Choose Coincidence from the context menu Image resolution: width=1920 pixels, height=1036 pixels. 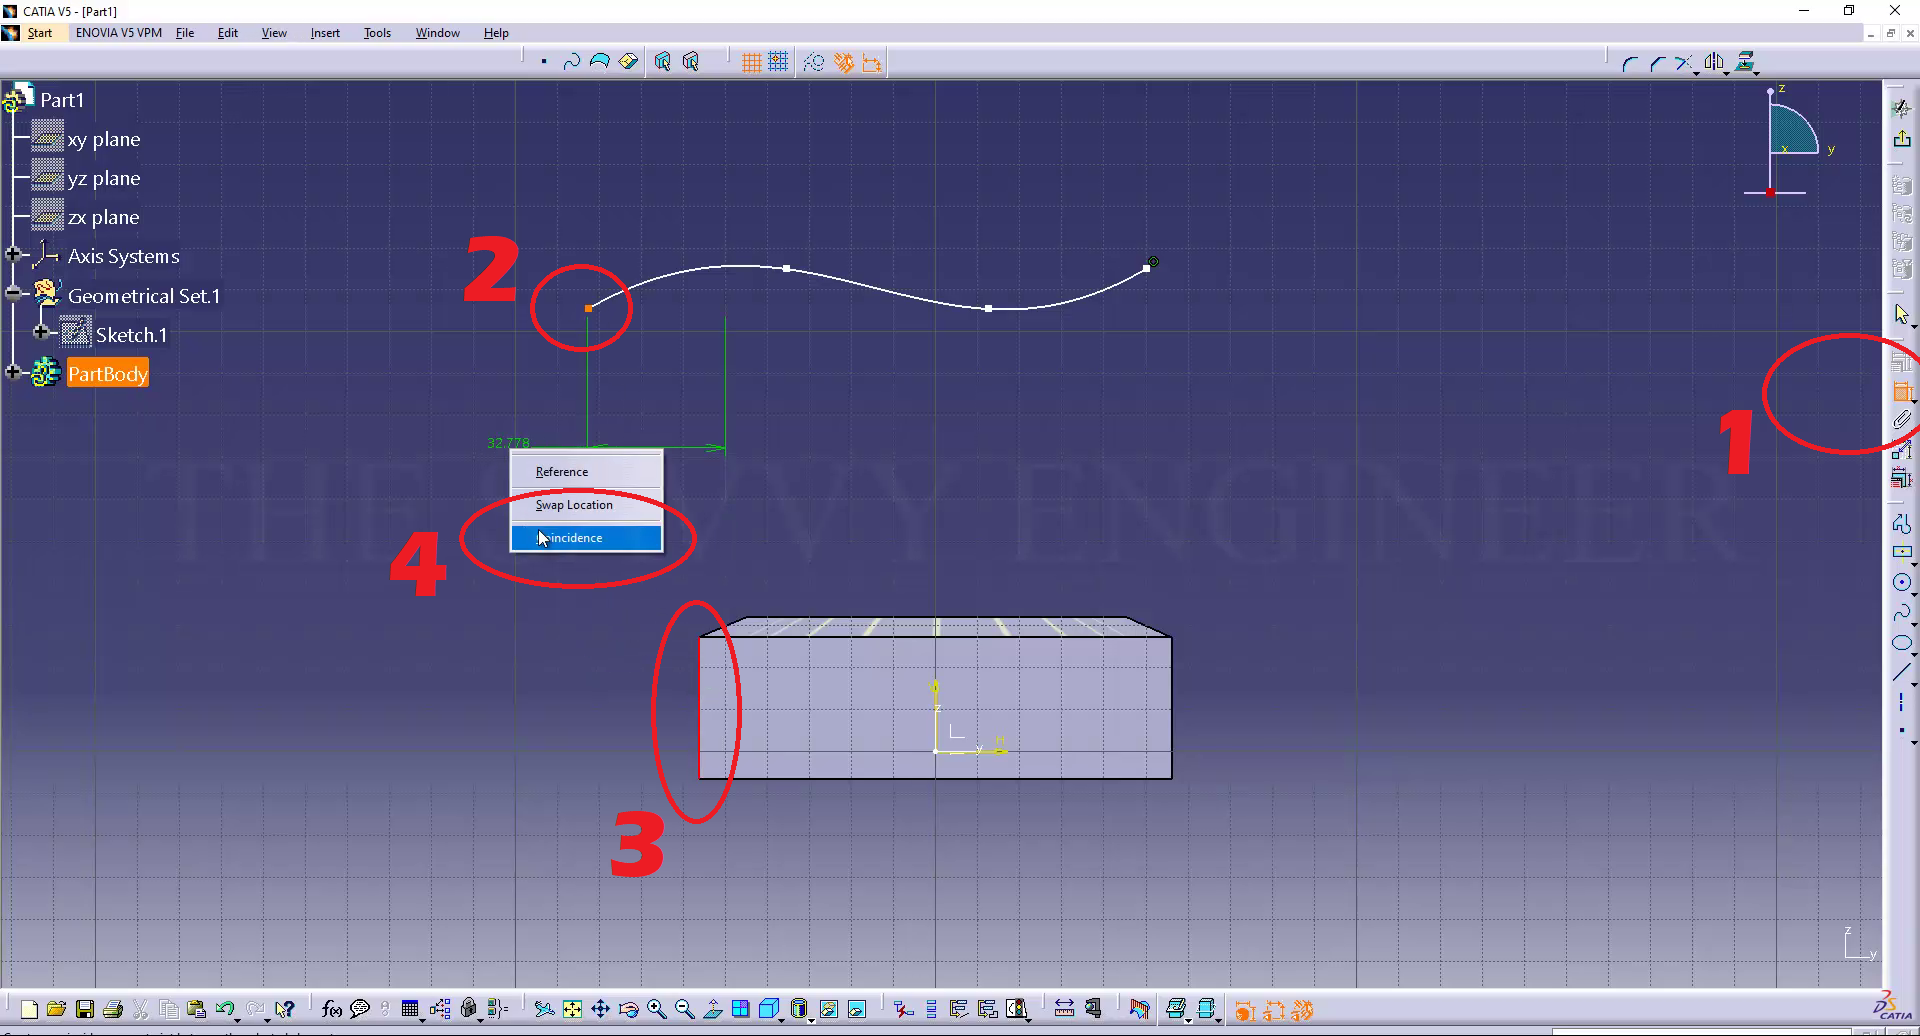tap(586, 538)
